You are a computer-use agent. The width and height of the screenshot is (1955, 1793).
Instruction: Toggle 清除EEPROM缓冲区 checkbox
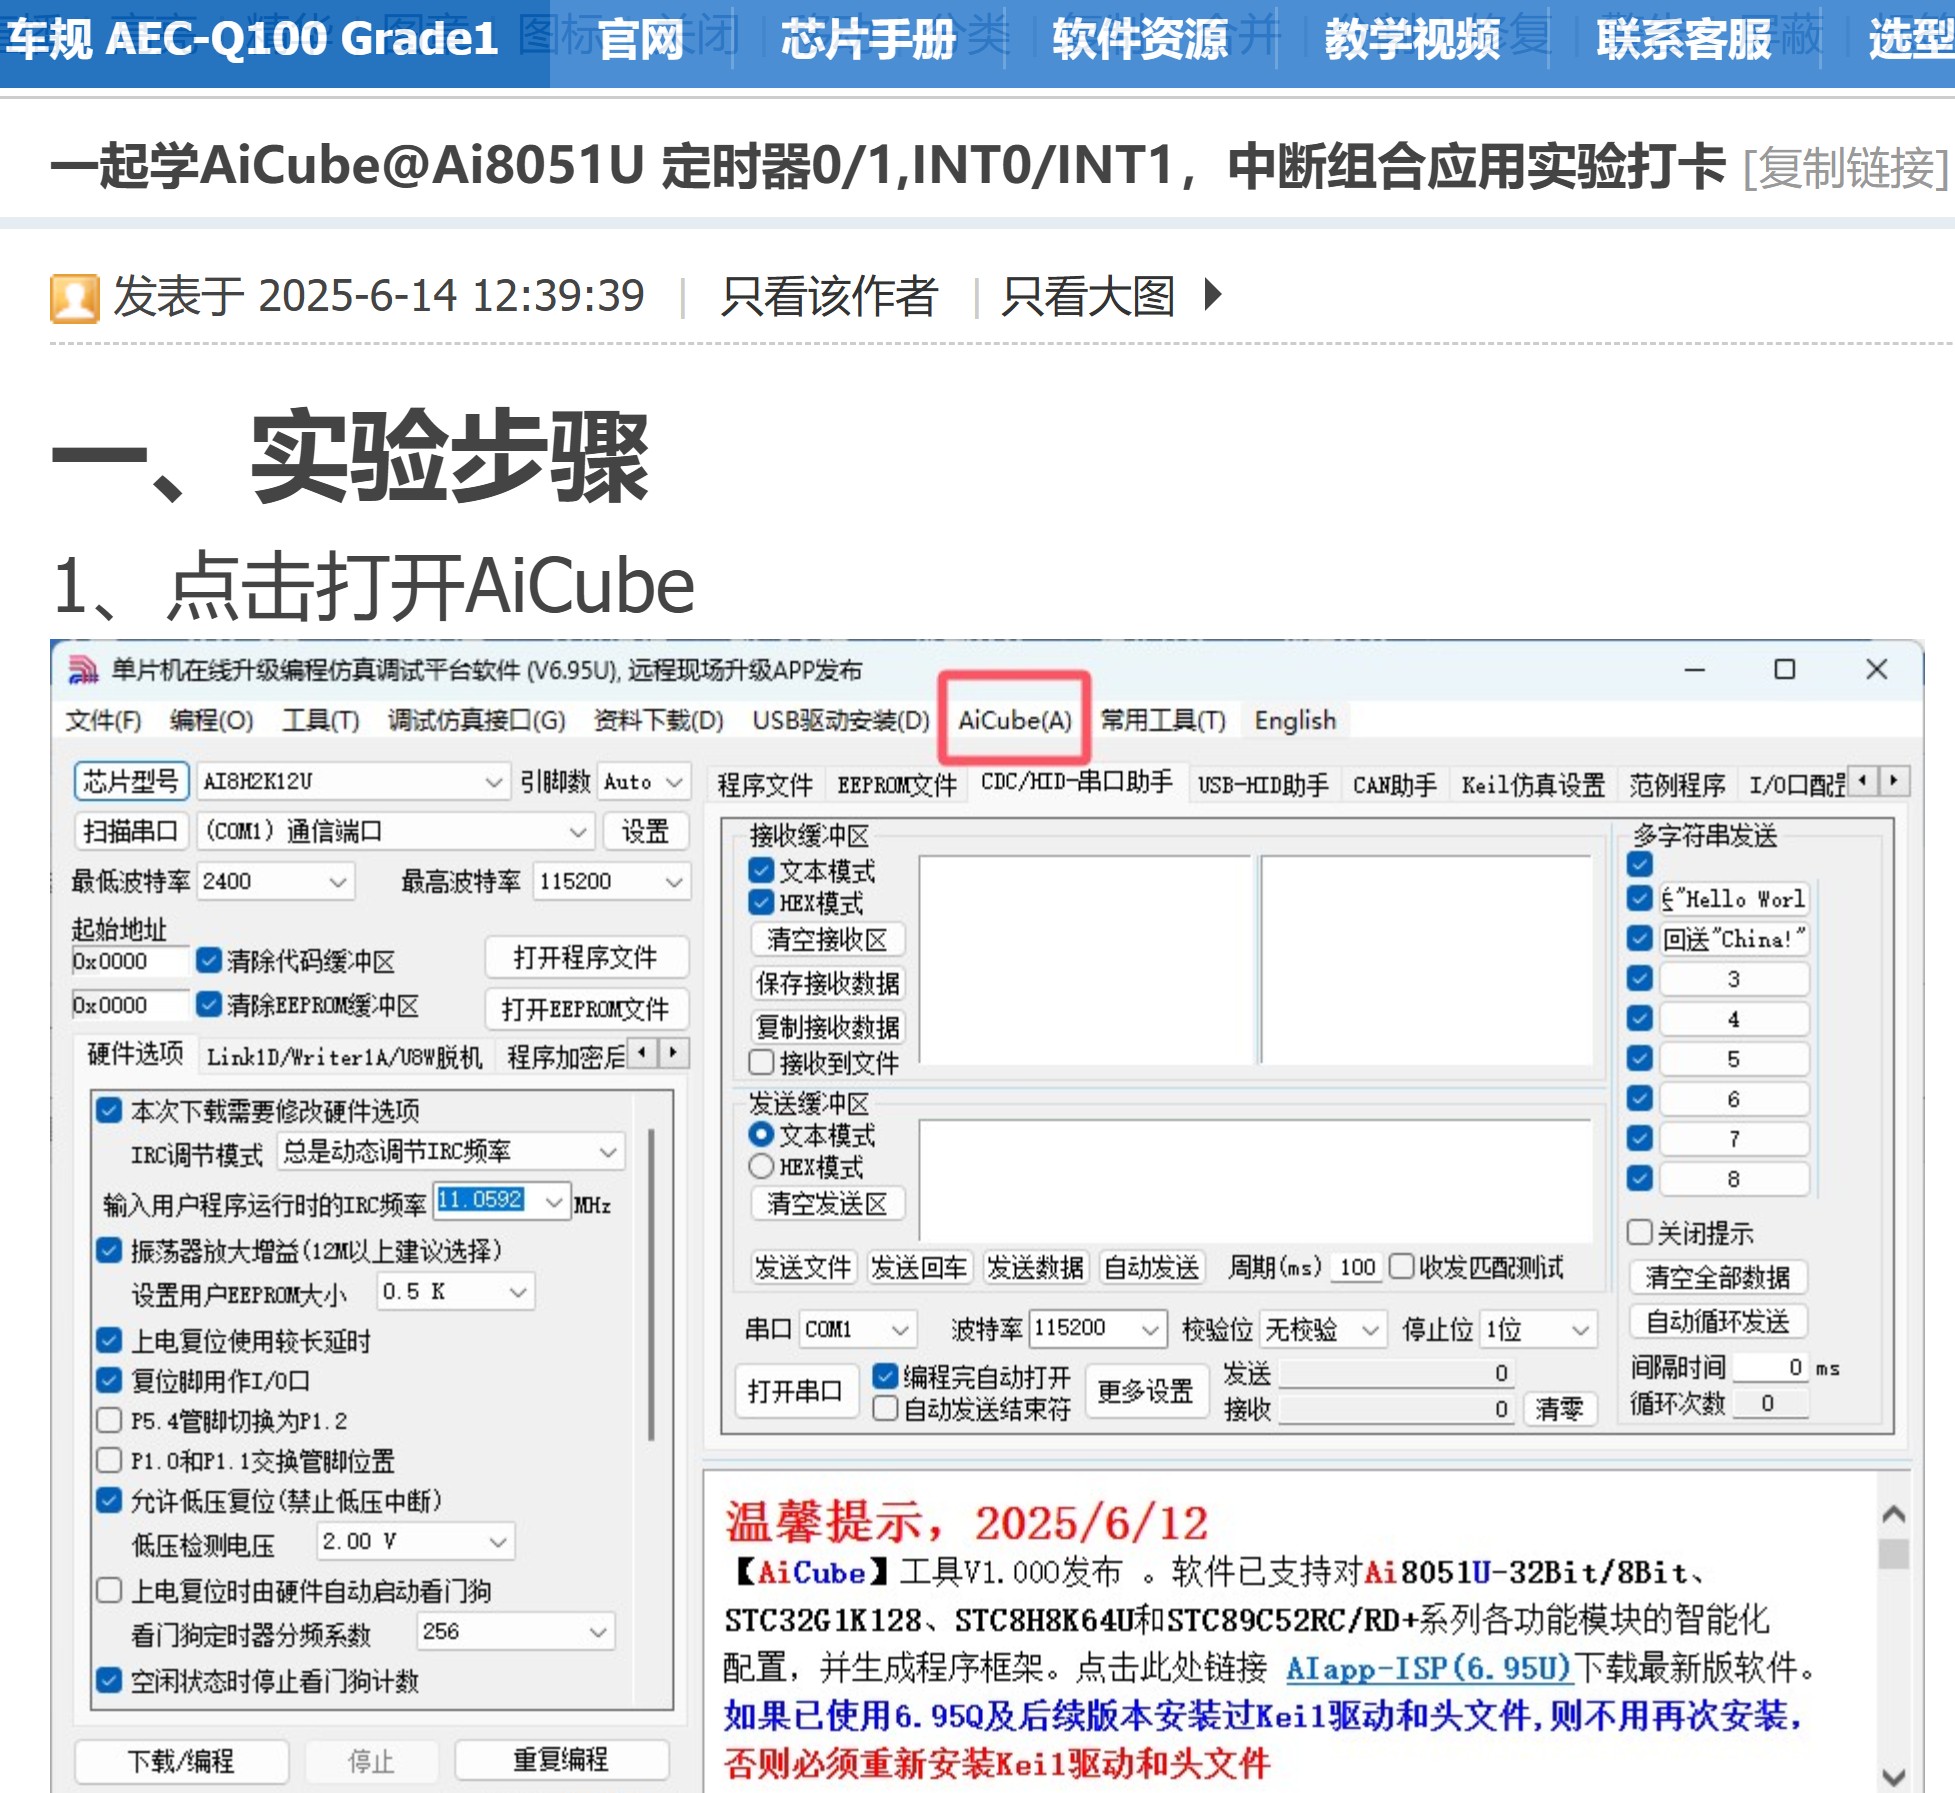[x=208, y=1004]
